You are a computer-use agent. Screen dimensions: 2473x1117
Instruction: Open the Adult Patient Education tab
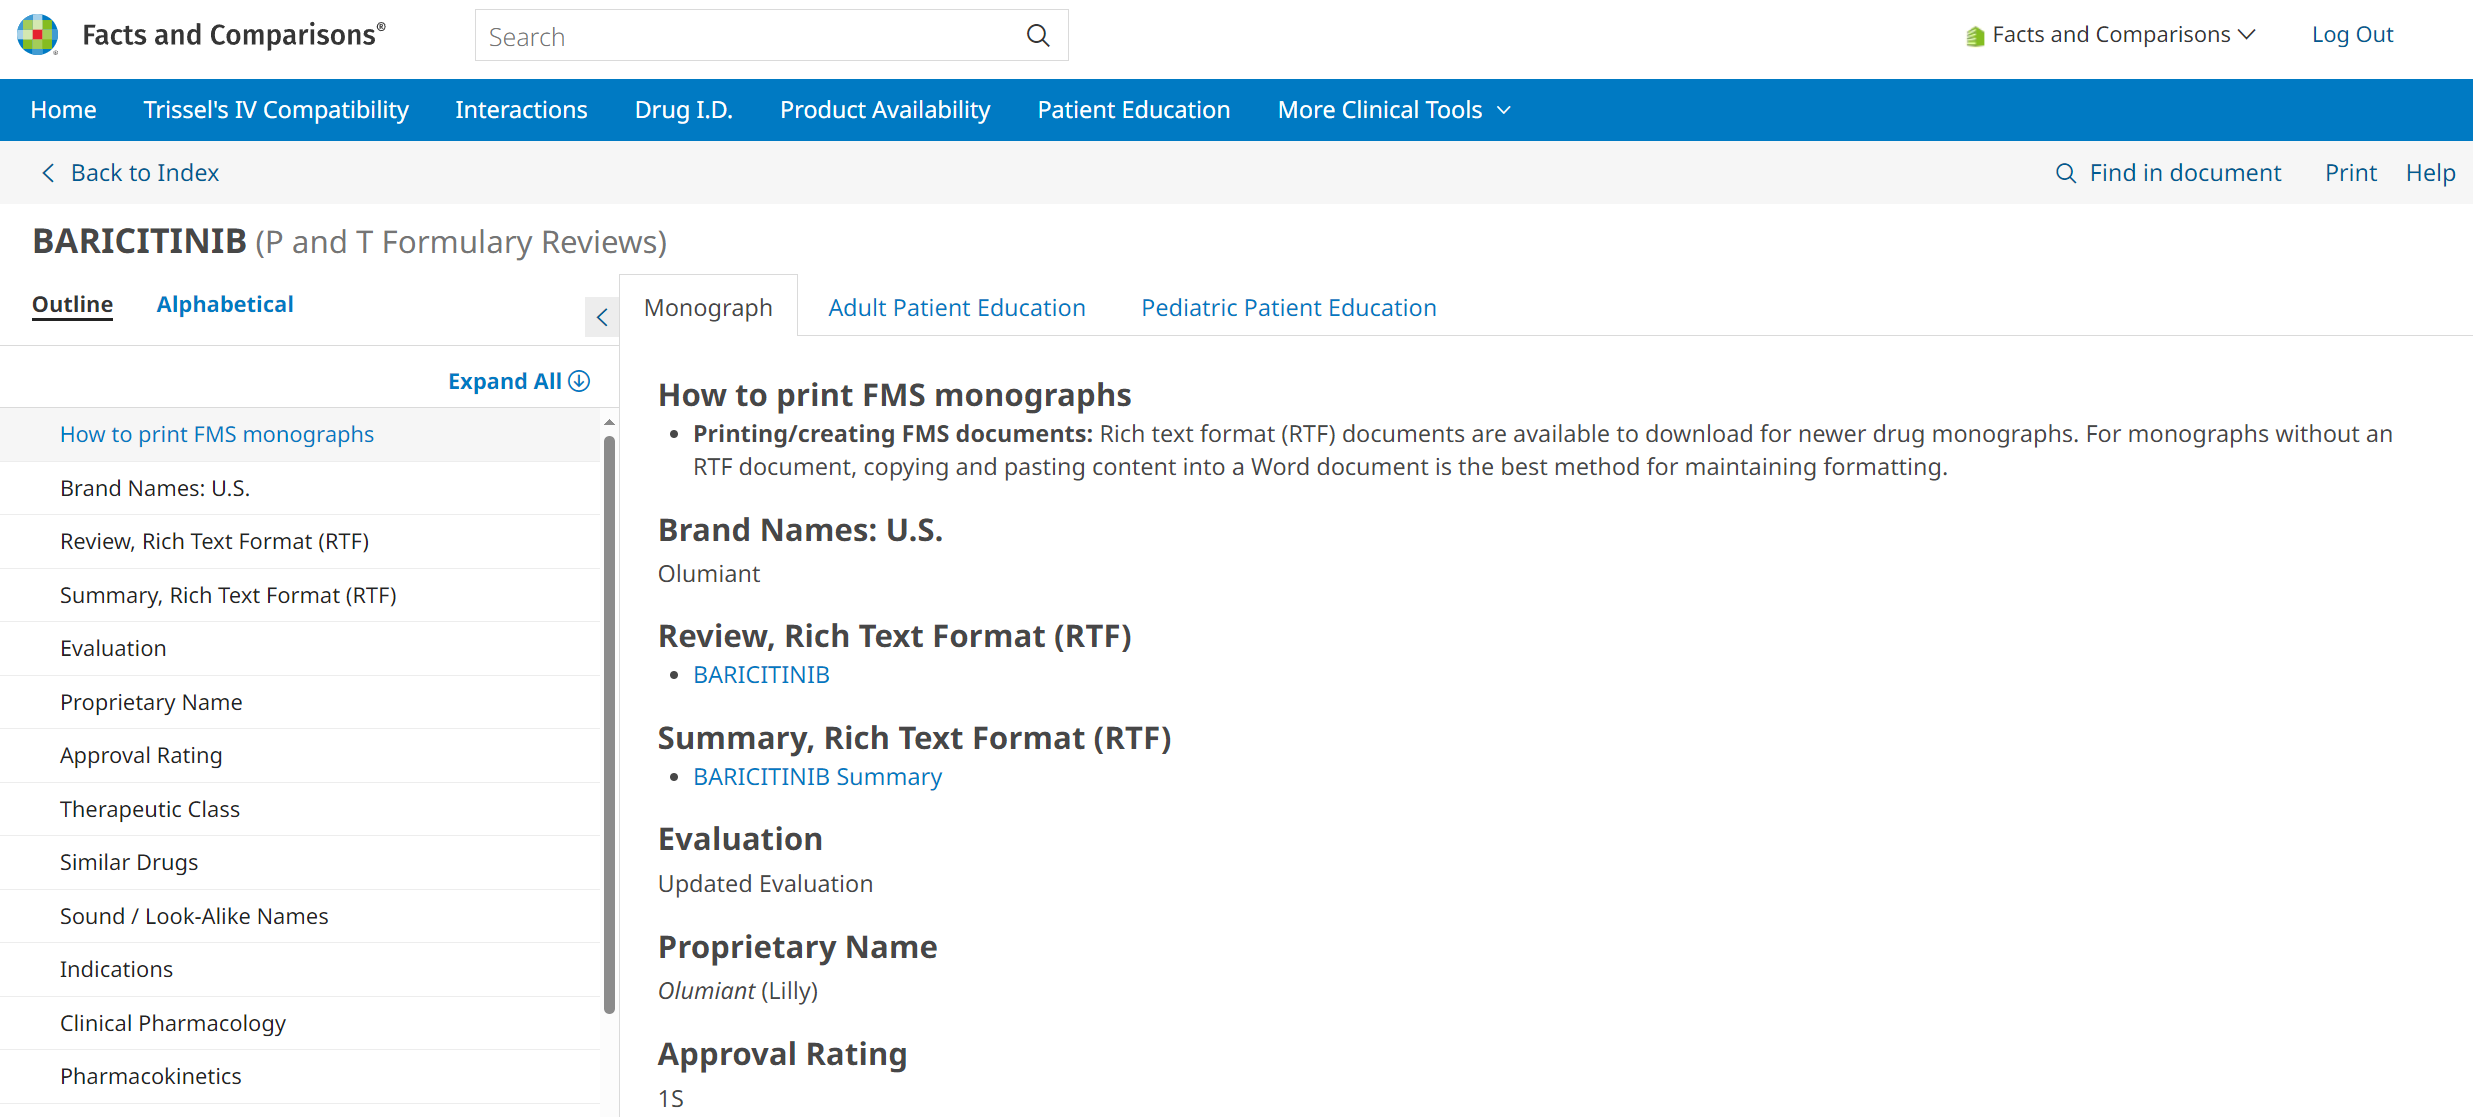(x=956, y=308)
